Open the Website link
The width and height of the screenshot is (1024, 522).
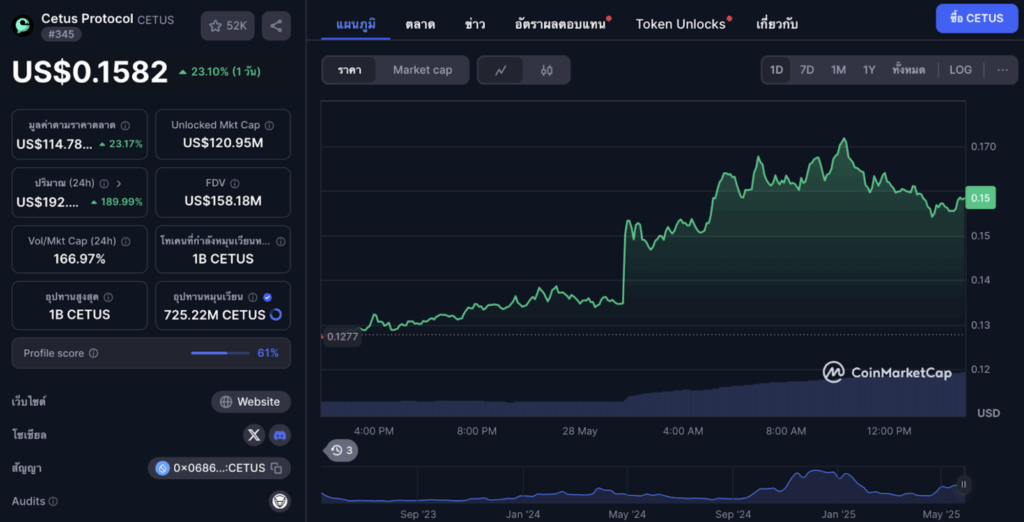coord(250,402)
